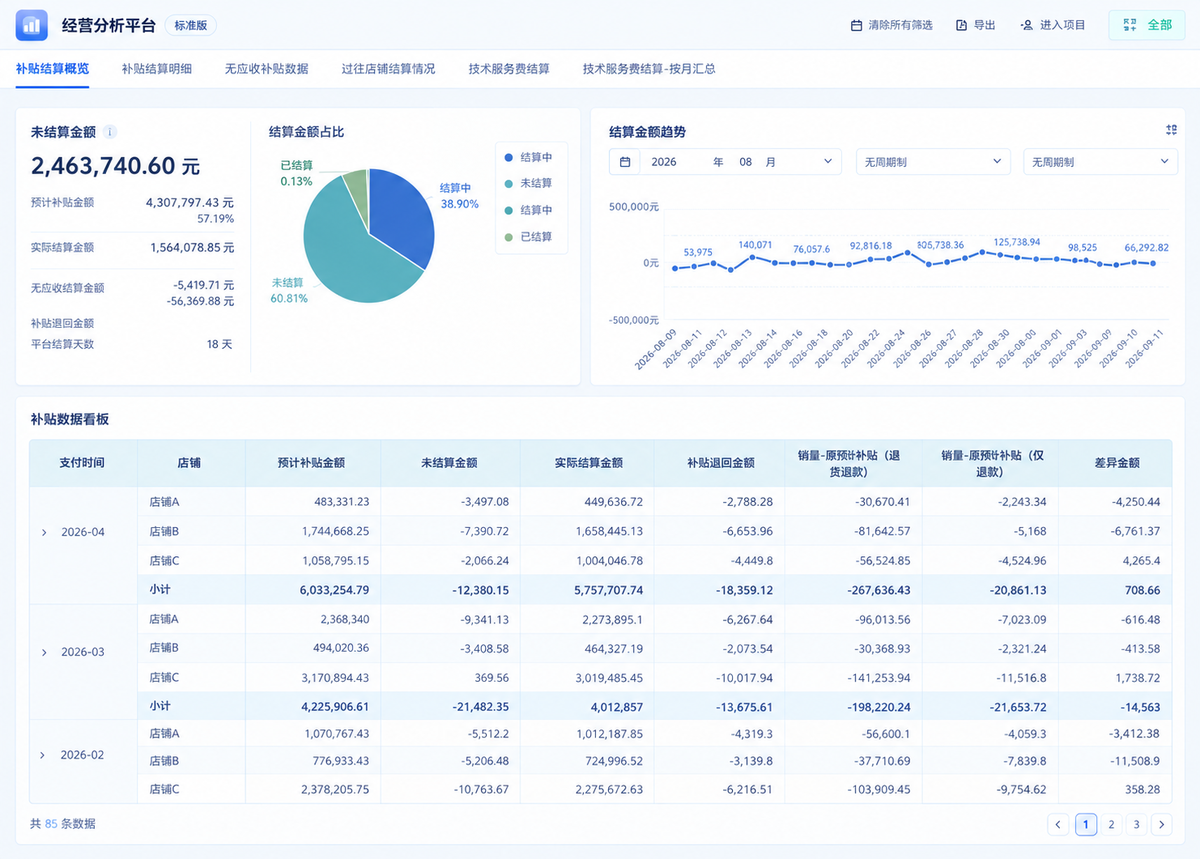1200x859 pixels.
Task: Open chart settings icon in 结算金额趋势 panel
Action: [1171, 130]
